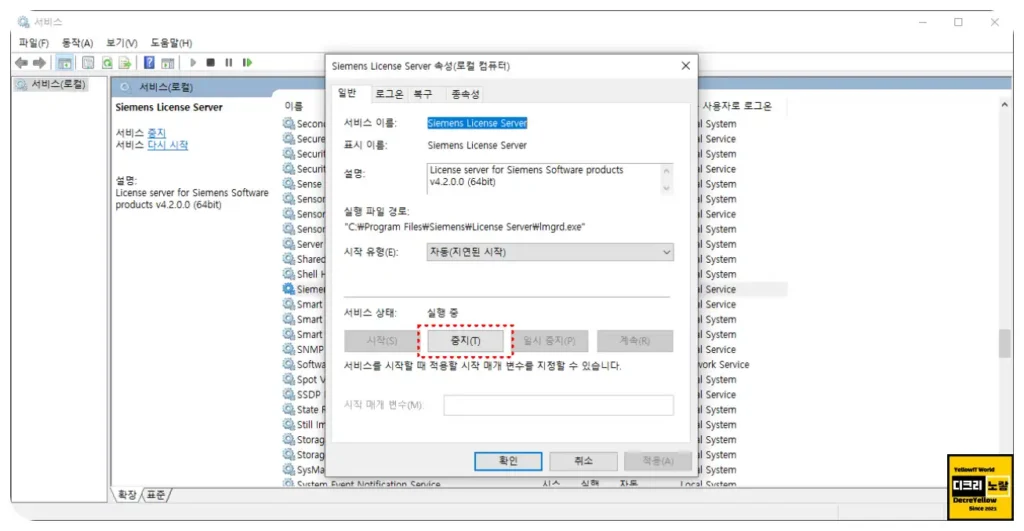Click the services list vertical scrollbar thumb
Viewport: 1024px width, 531px height.
pos(1004,344)
